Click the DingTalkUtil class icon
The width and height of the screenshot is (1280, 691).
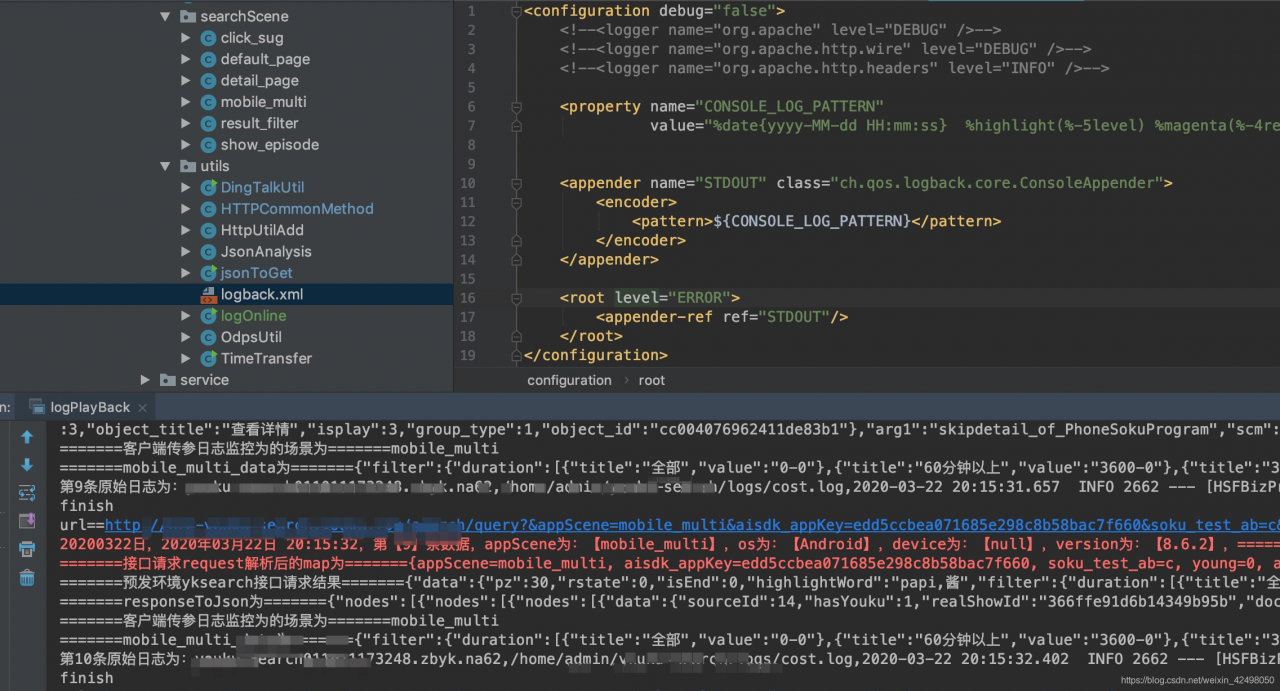point(208,187)
